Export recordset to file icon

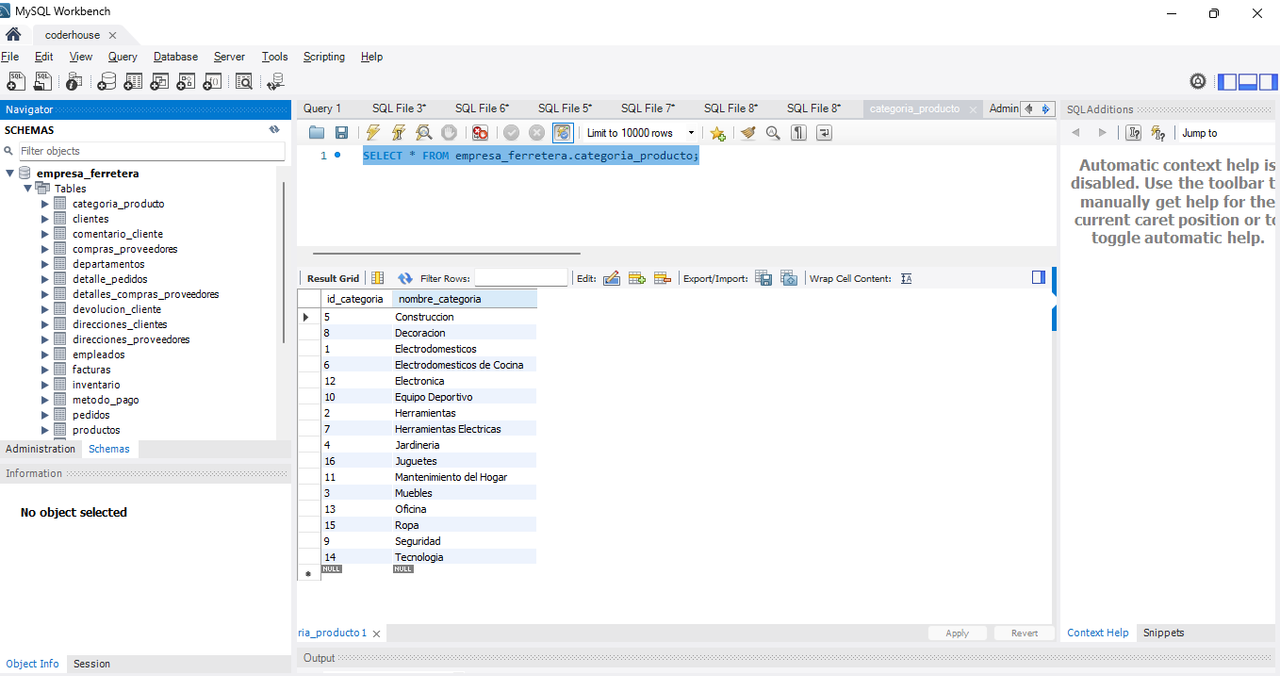(764, 278)
